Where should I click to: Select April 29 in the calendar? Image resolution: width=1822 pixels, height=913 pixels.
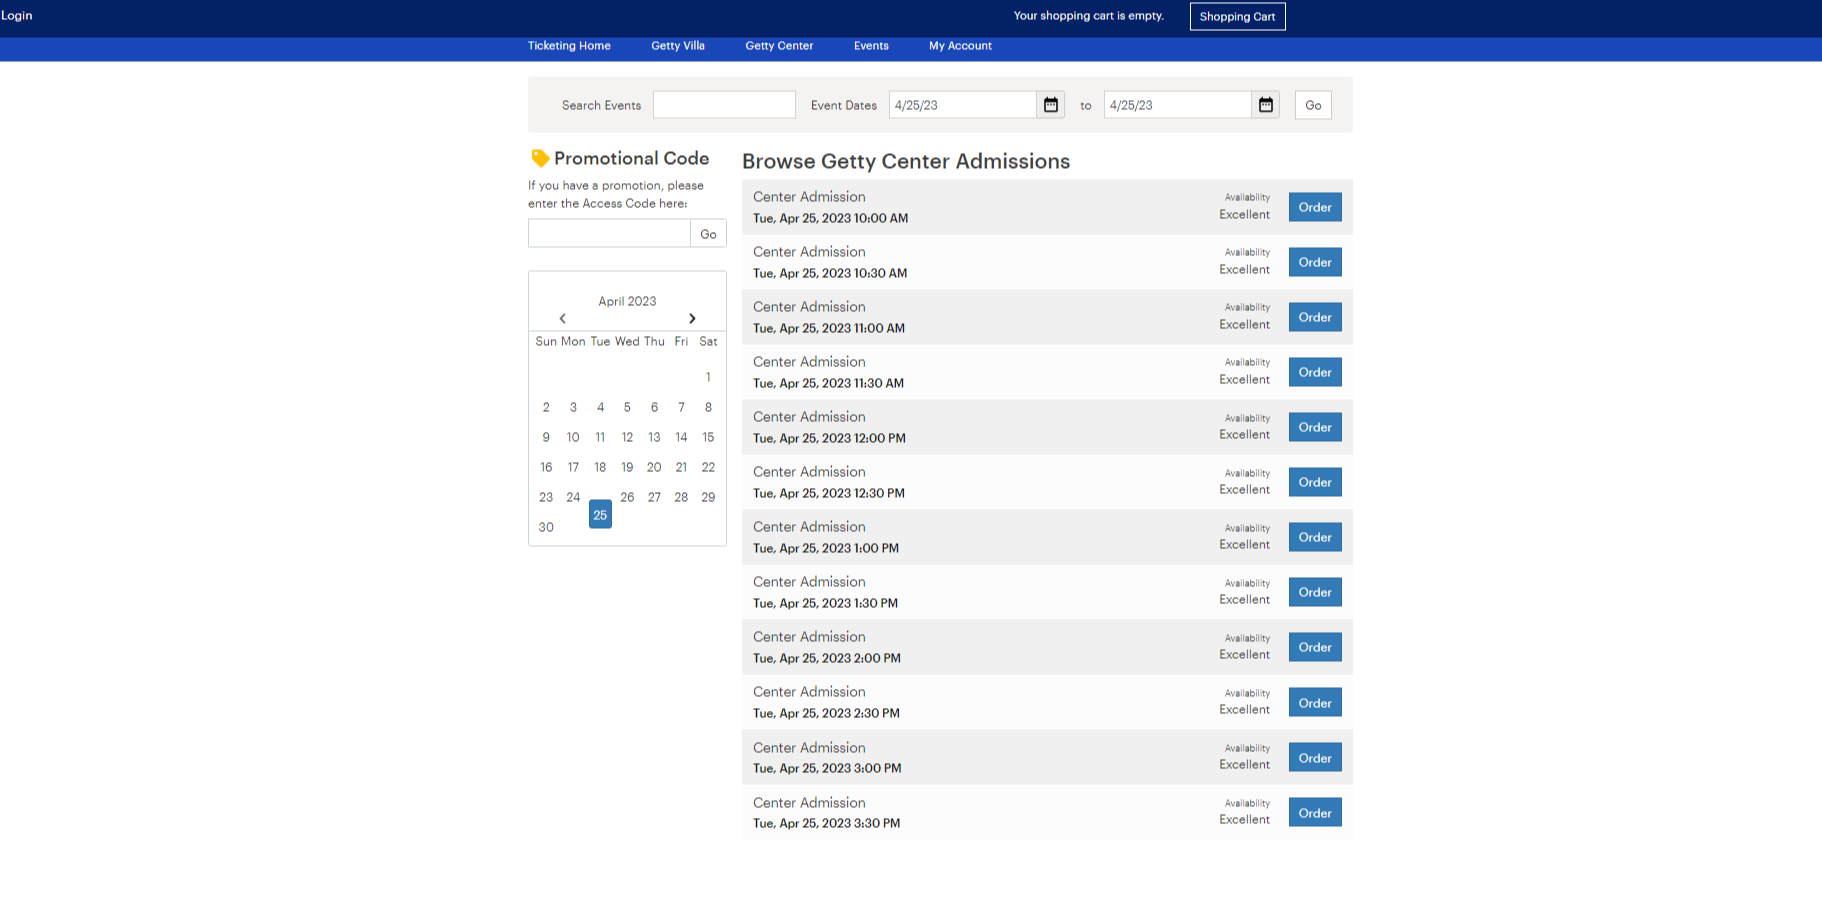tap(708, 497)
